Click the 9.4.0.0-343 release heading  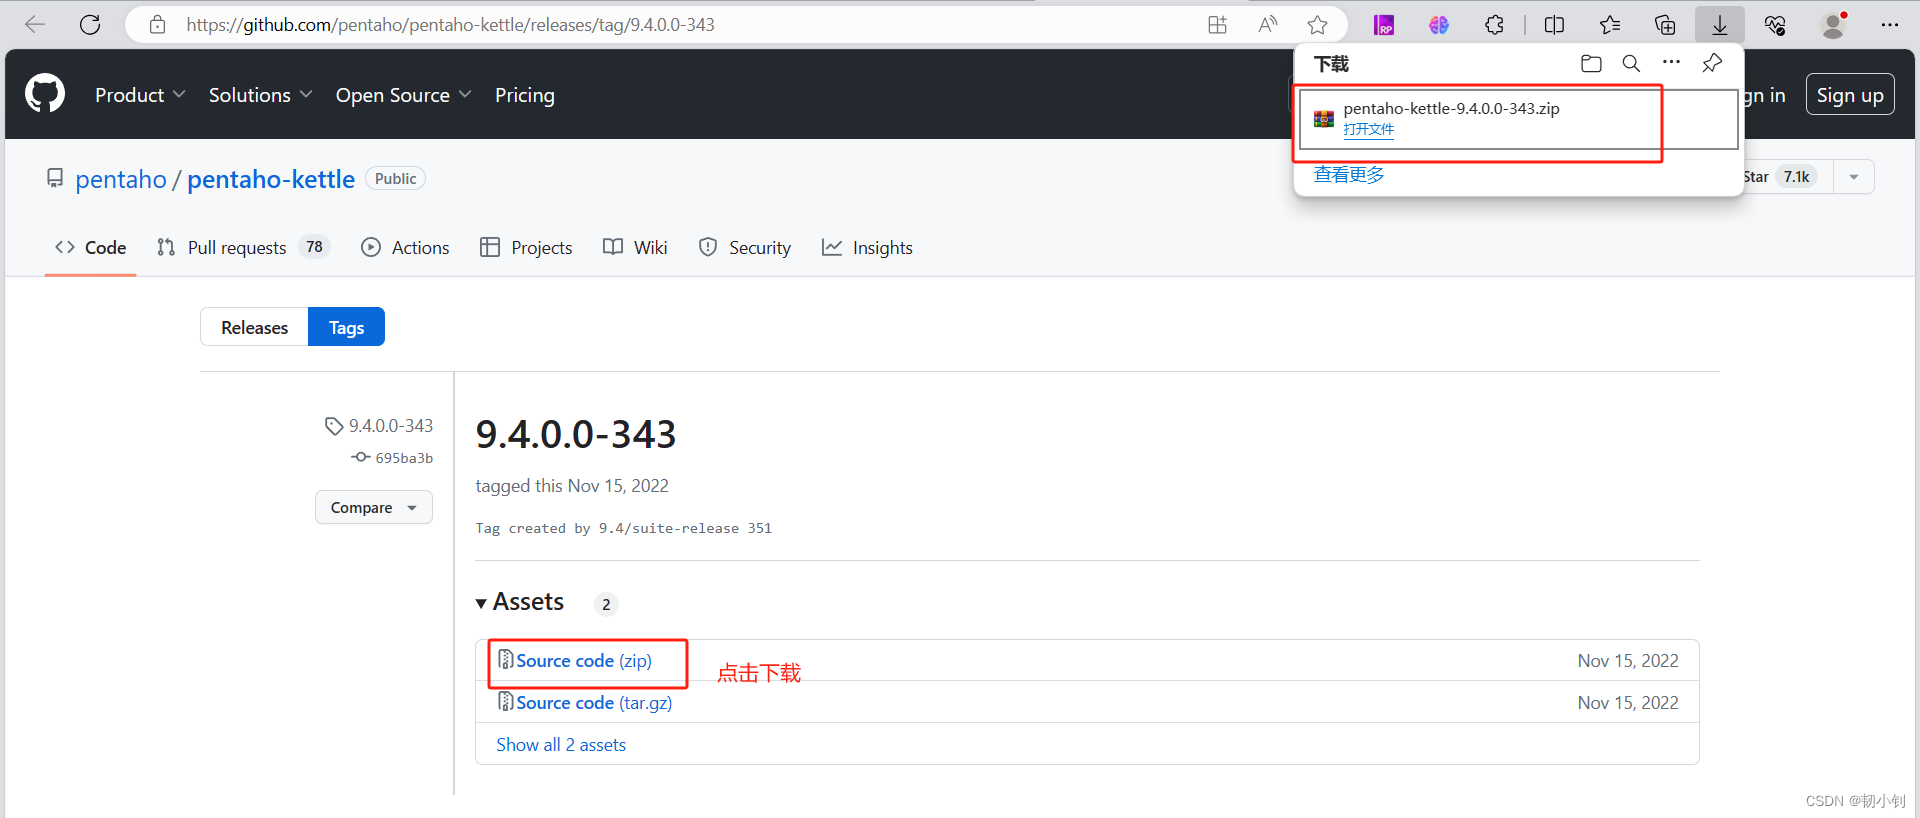click(x=576, y=435)
